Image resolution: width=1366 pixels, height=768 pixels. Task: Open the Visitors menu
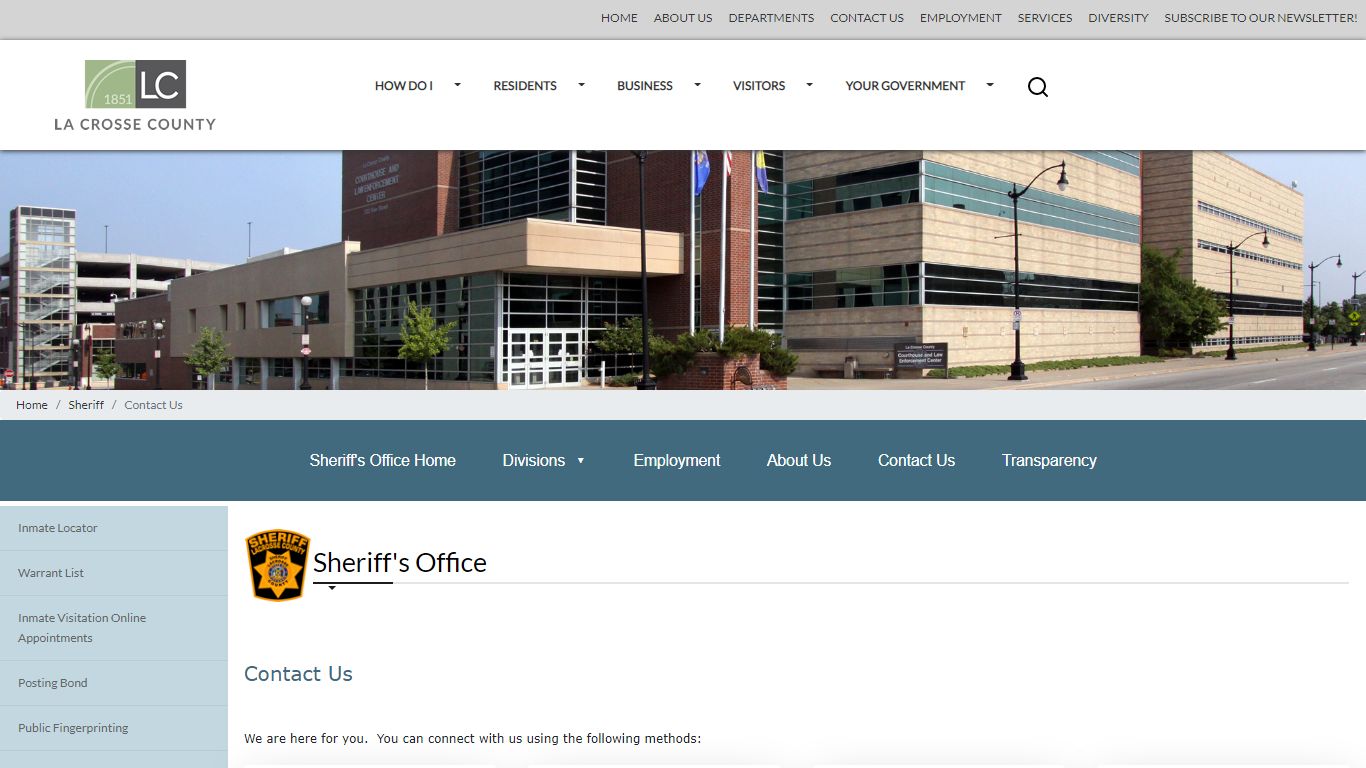click(759, 86)
